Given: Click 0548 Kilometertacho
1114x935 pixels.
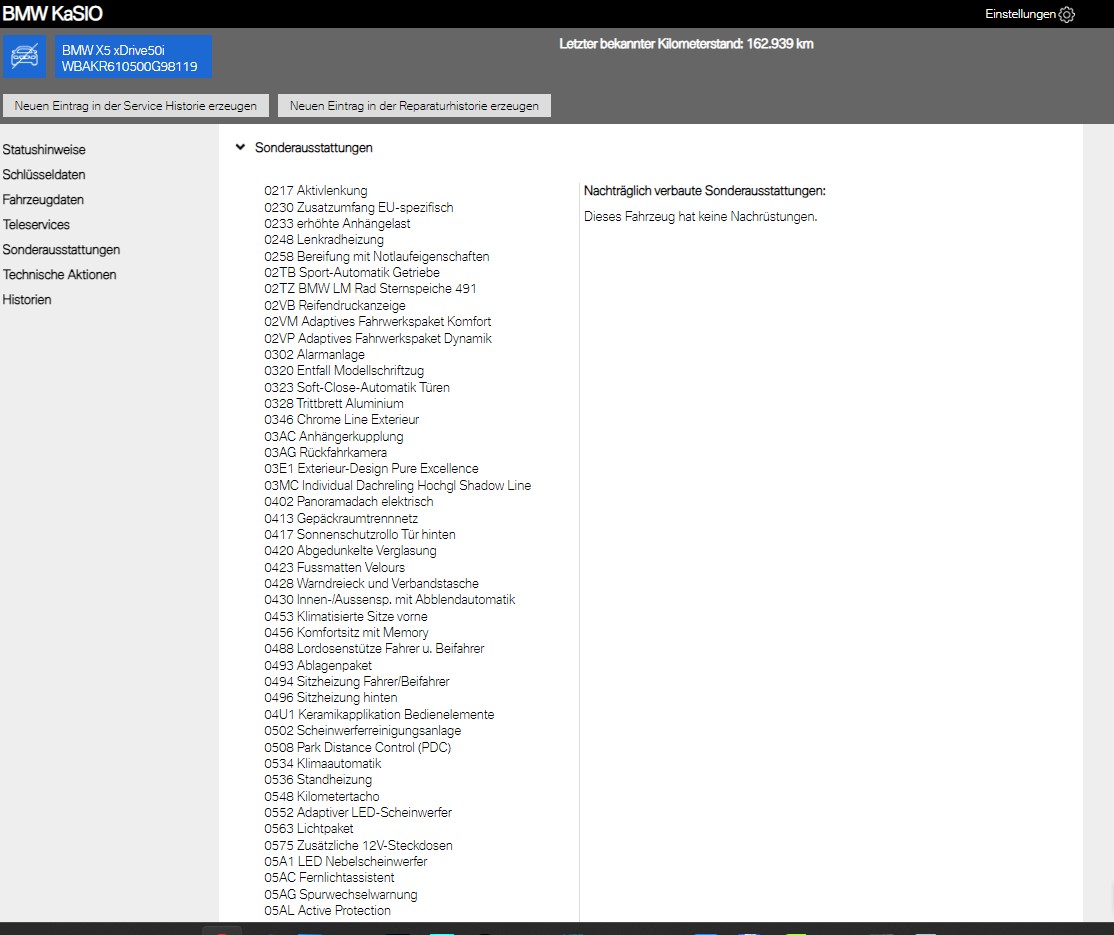Looking at the screenshot, I should [x=322, y=796].
